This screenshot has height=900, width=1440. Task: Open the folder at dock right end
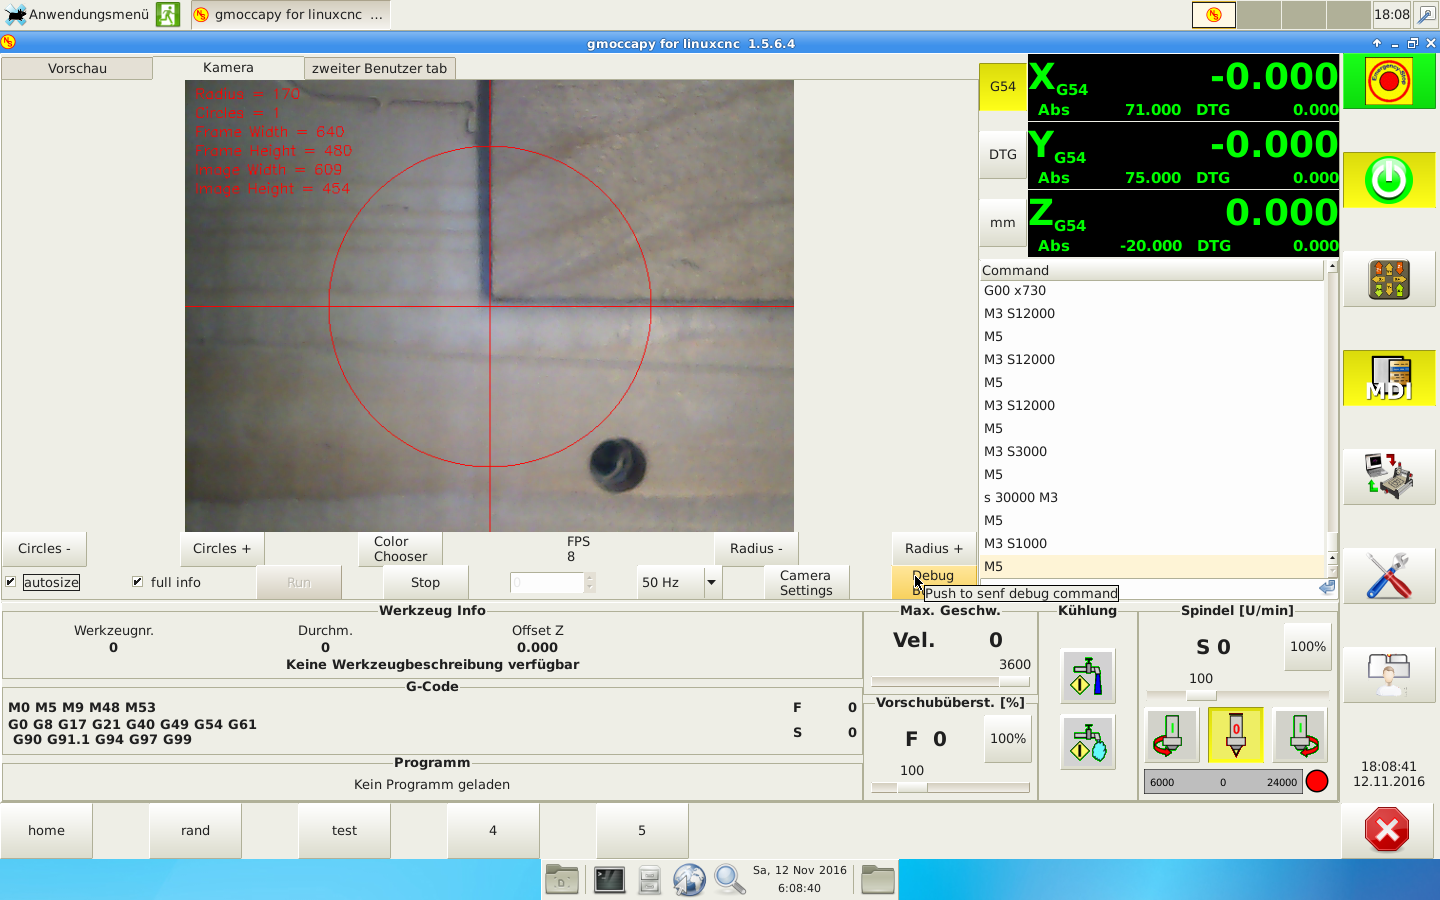point(877,879)
